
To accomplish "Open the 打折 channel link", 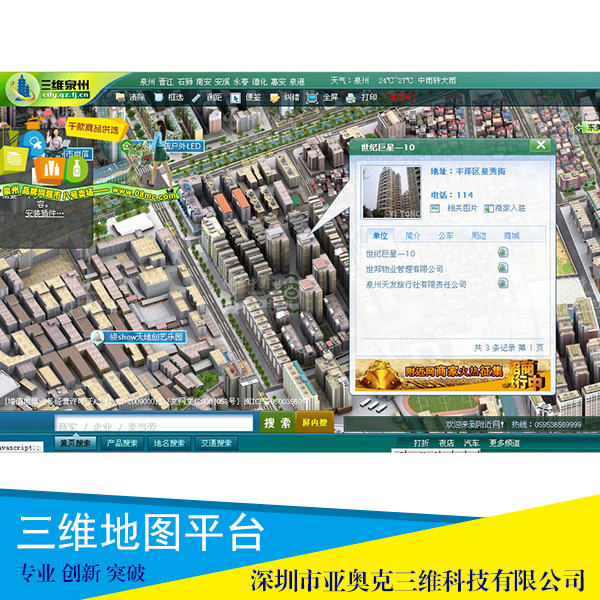I will point(421,443).
